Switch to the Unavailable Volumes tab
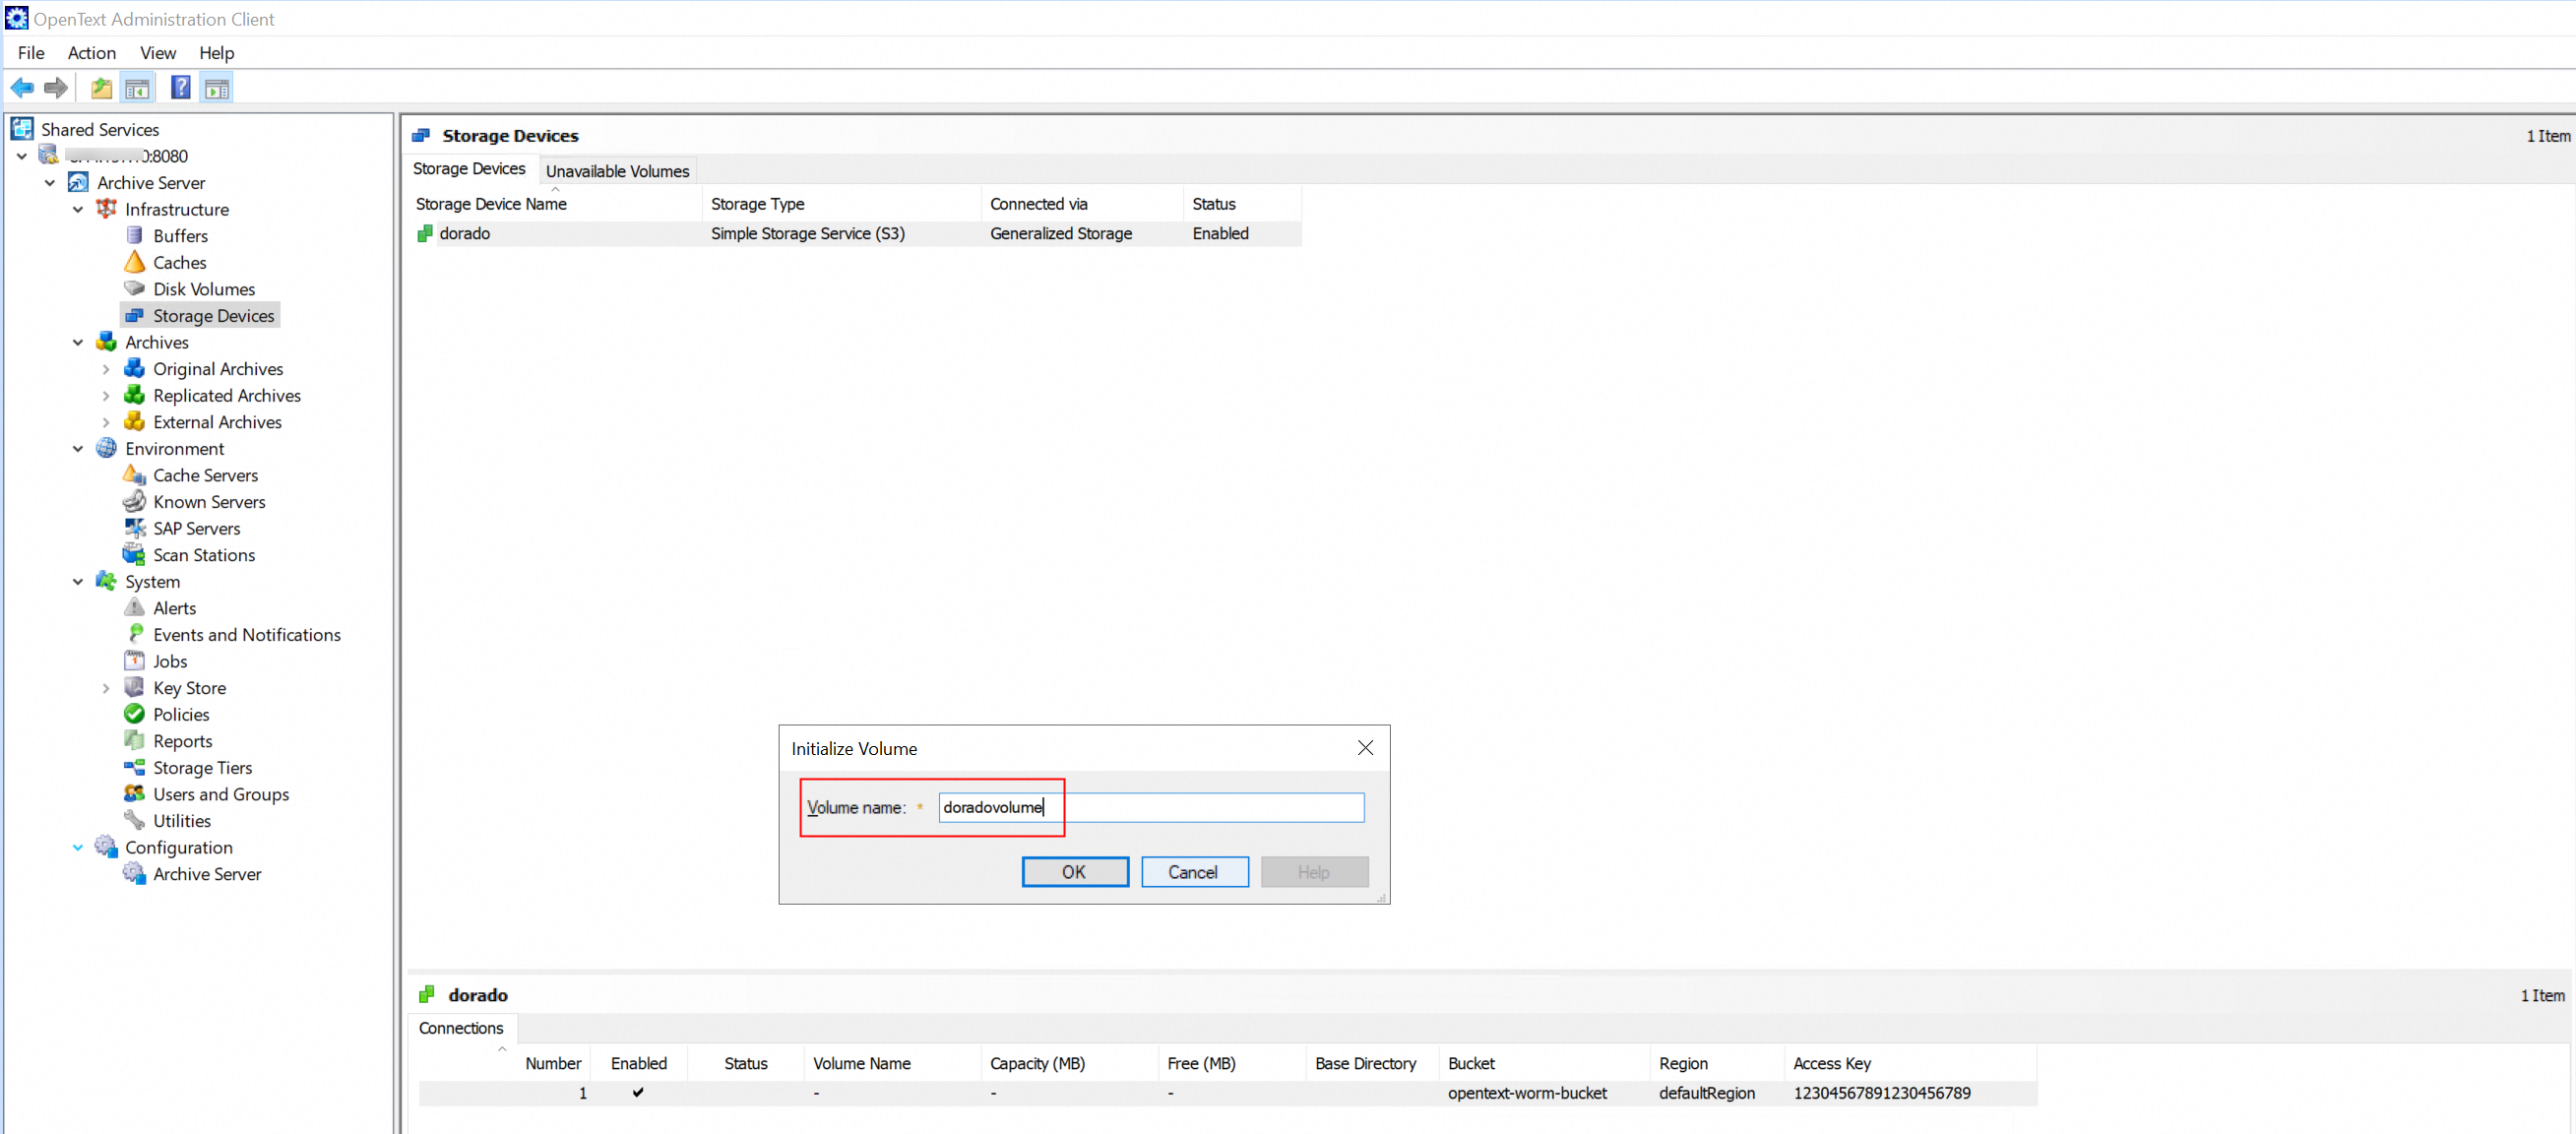The image size is (2576, 1134). [617, 171]
